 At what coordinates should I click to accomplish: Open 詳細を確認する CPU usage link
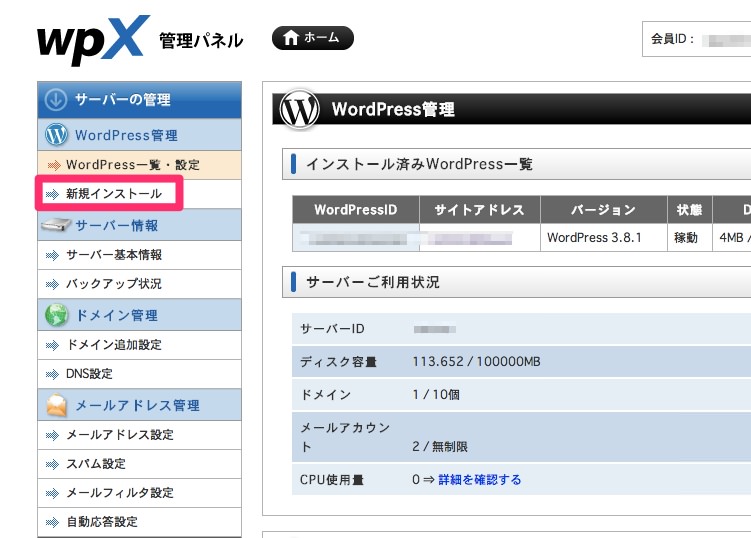point(479,480)
